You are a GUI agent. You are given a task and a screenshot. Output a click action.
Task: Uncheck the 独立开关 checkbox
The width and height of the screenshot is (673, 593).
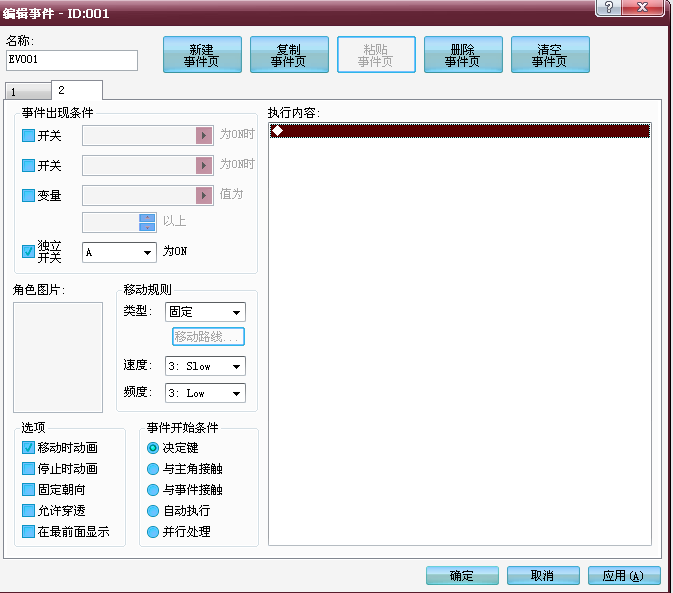coord(28,251)
